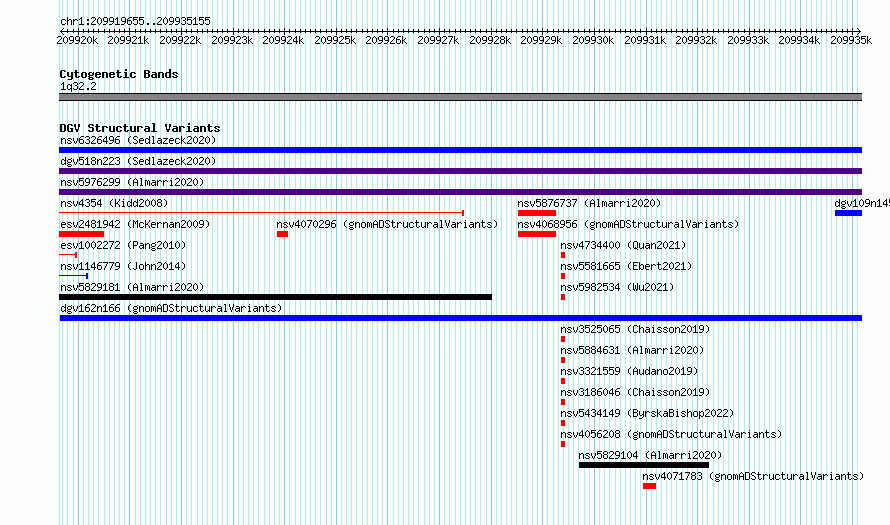Select the thin blue nsv1146779 line
The height and width of the screenshot is (525, 890).
[x=73, y=276]
